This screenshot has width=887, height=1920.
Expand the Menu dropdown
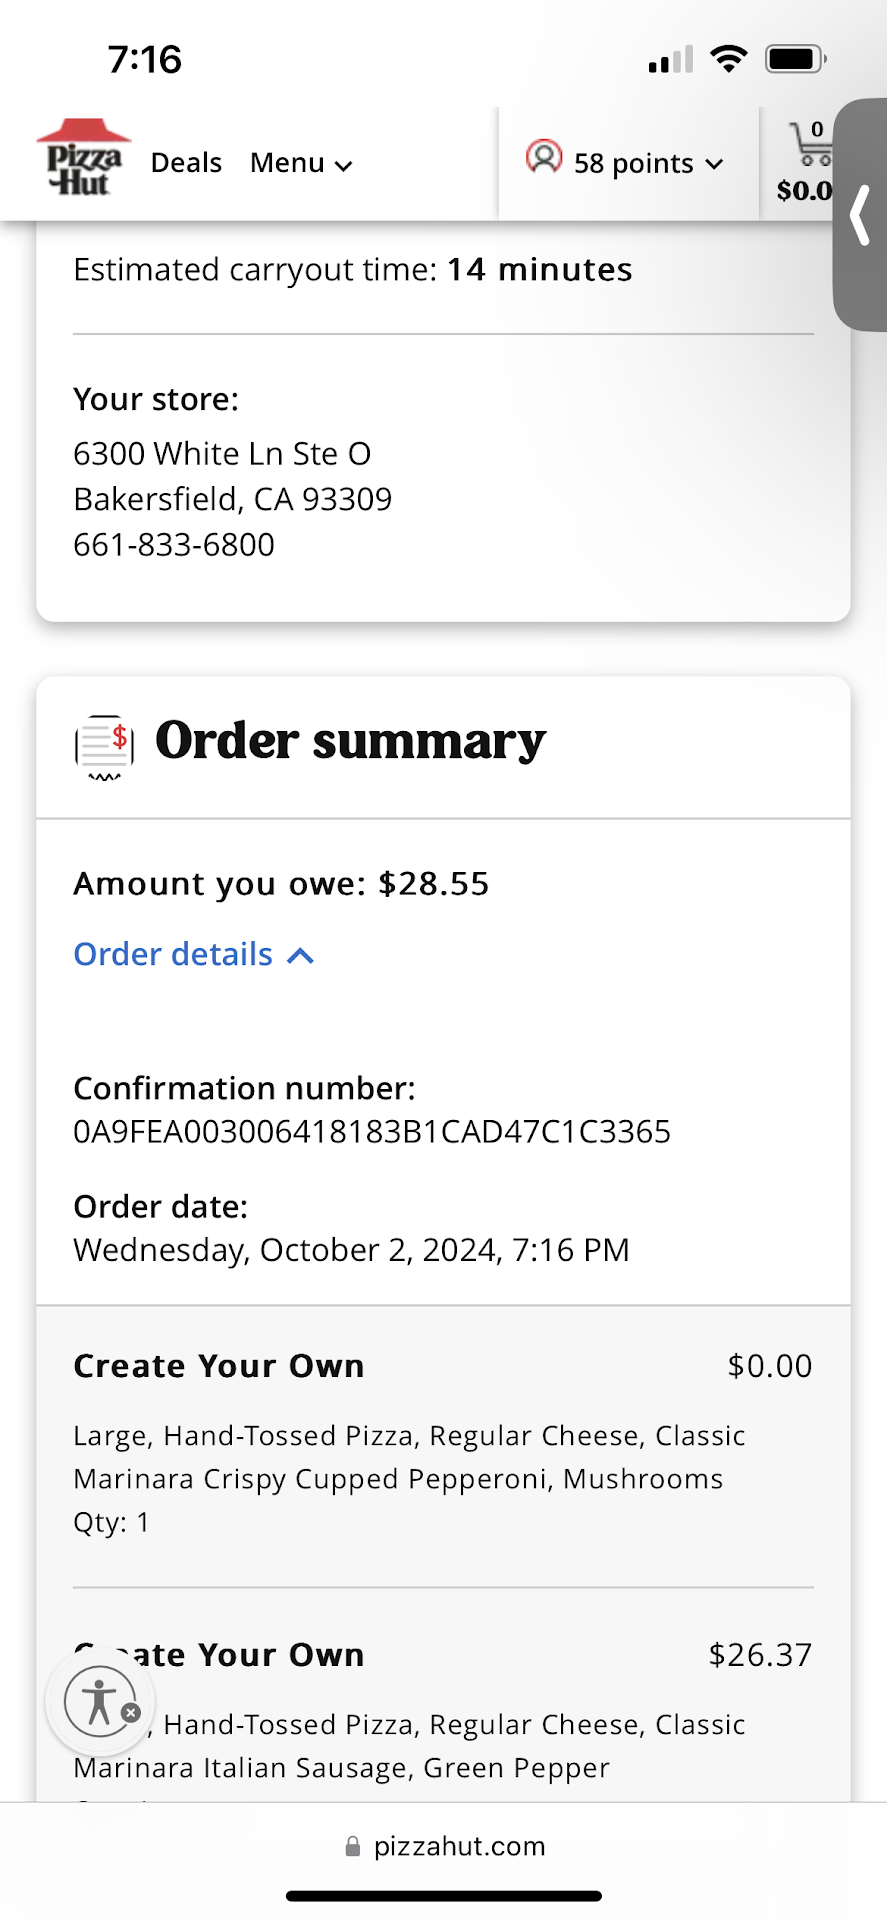pyautogui.click(x=301, y=163)
